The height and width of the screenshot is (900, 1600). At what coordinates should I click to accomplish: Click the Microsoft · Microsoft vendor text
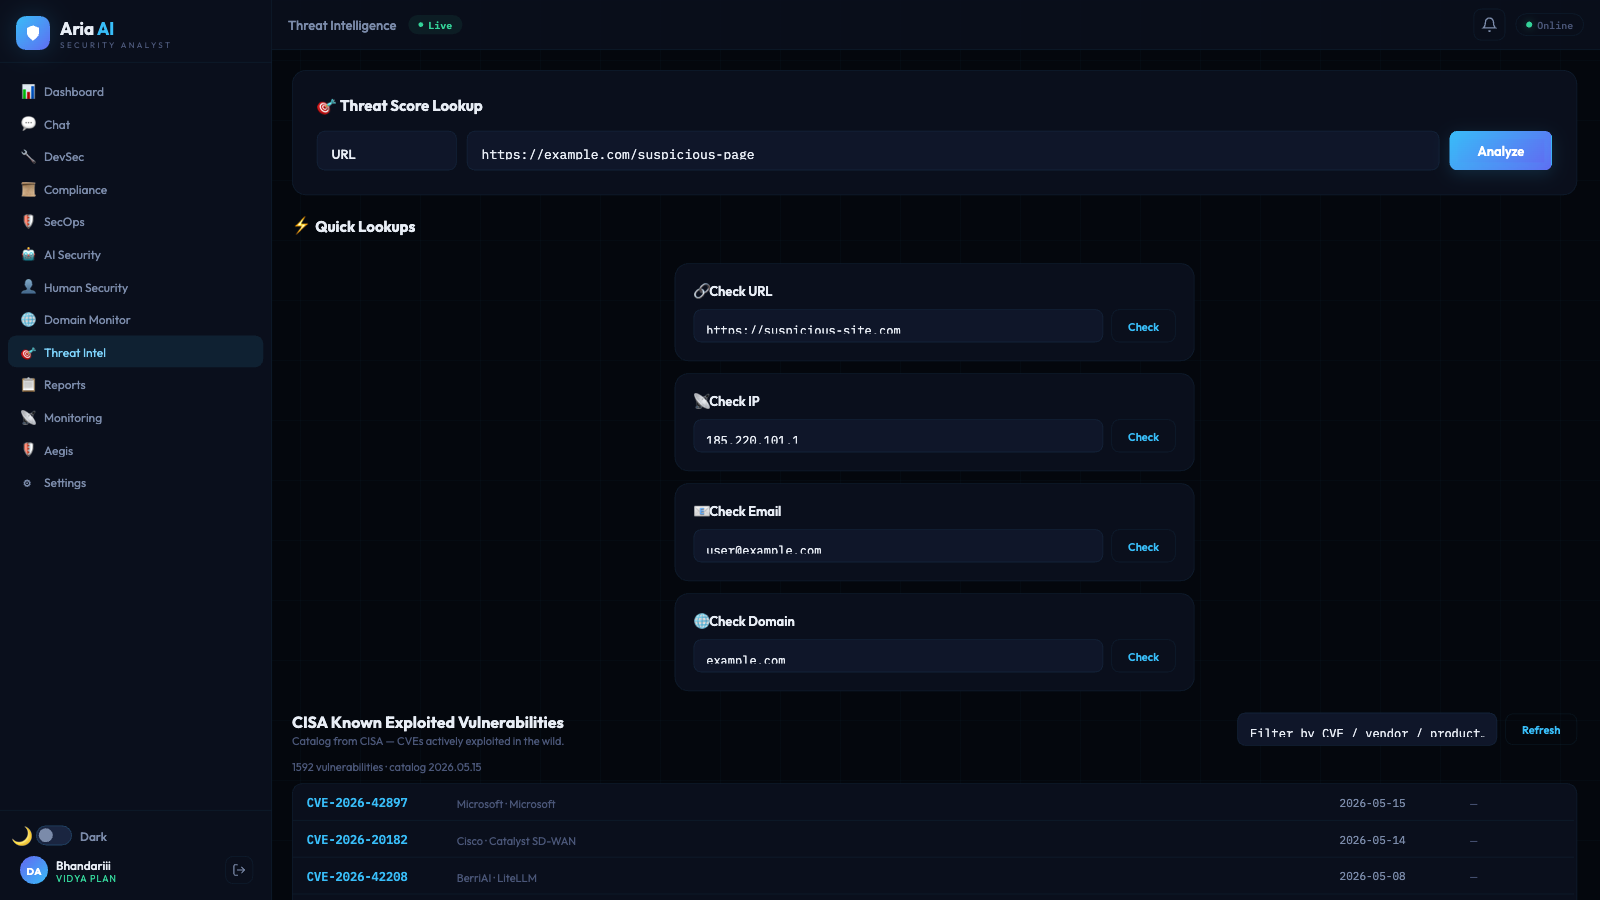[x=506, y=804]
